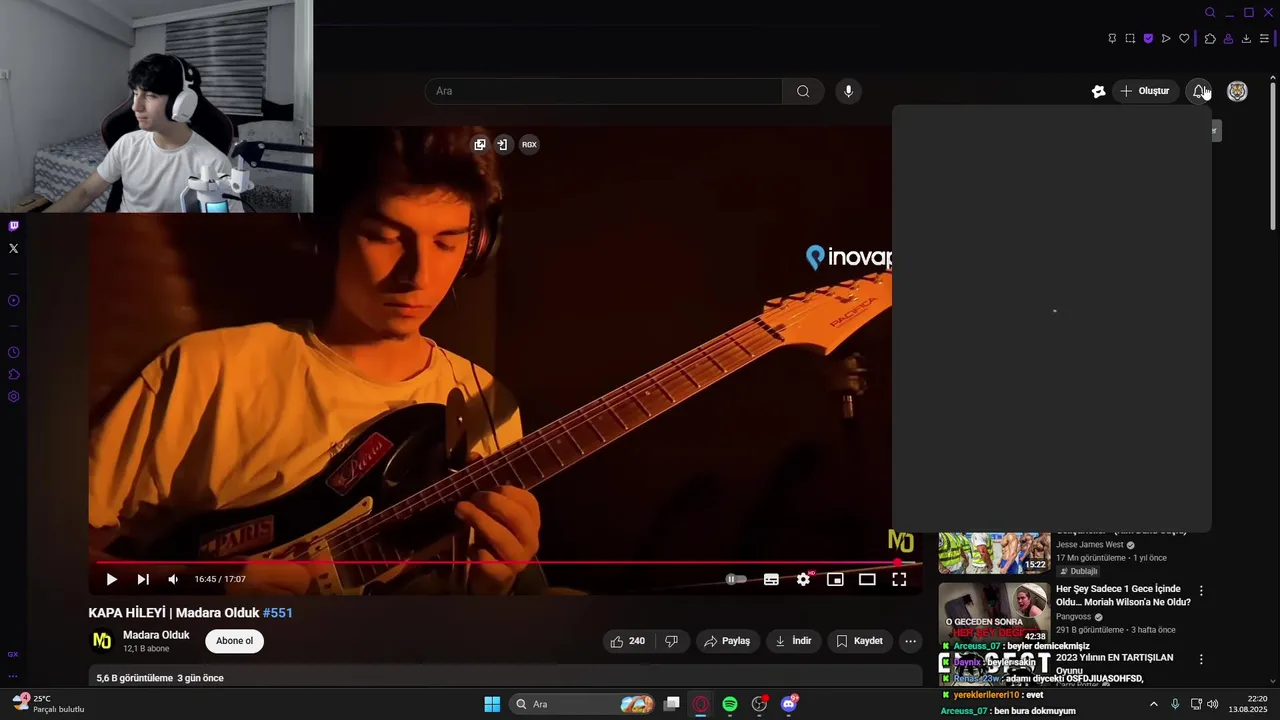Open Opera easy setup sliders icon
This screenshot has height=720, width=1280.
click(1264, 39)
